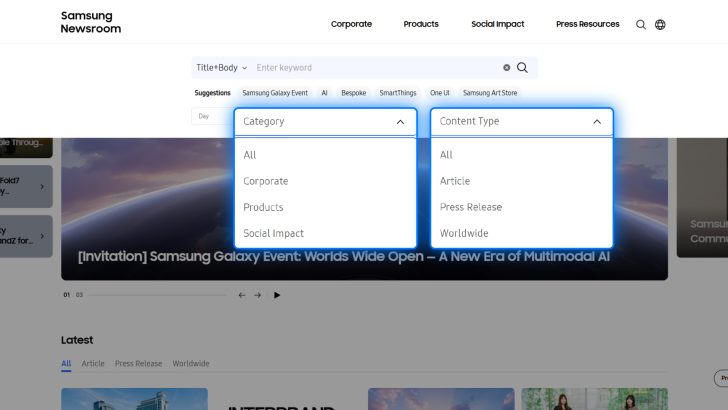Collapse the Category dropdown
Viewport: 728px width, 410px height.
(x=400, y=121)
